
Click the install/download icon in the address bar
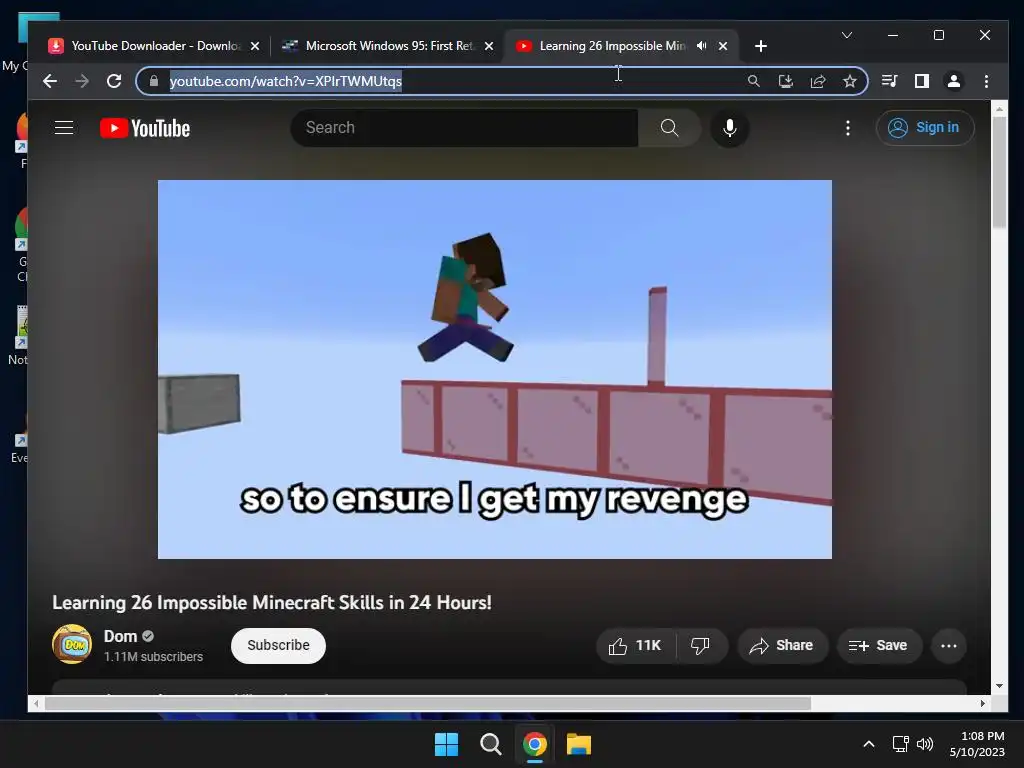[x=786, y=81]
